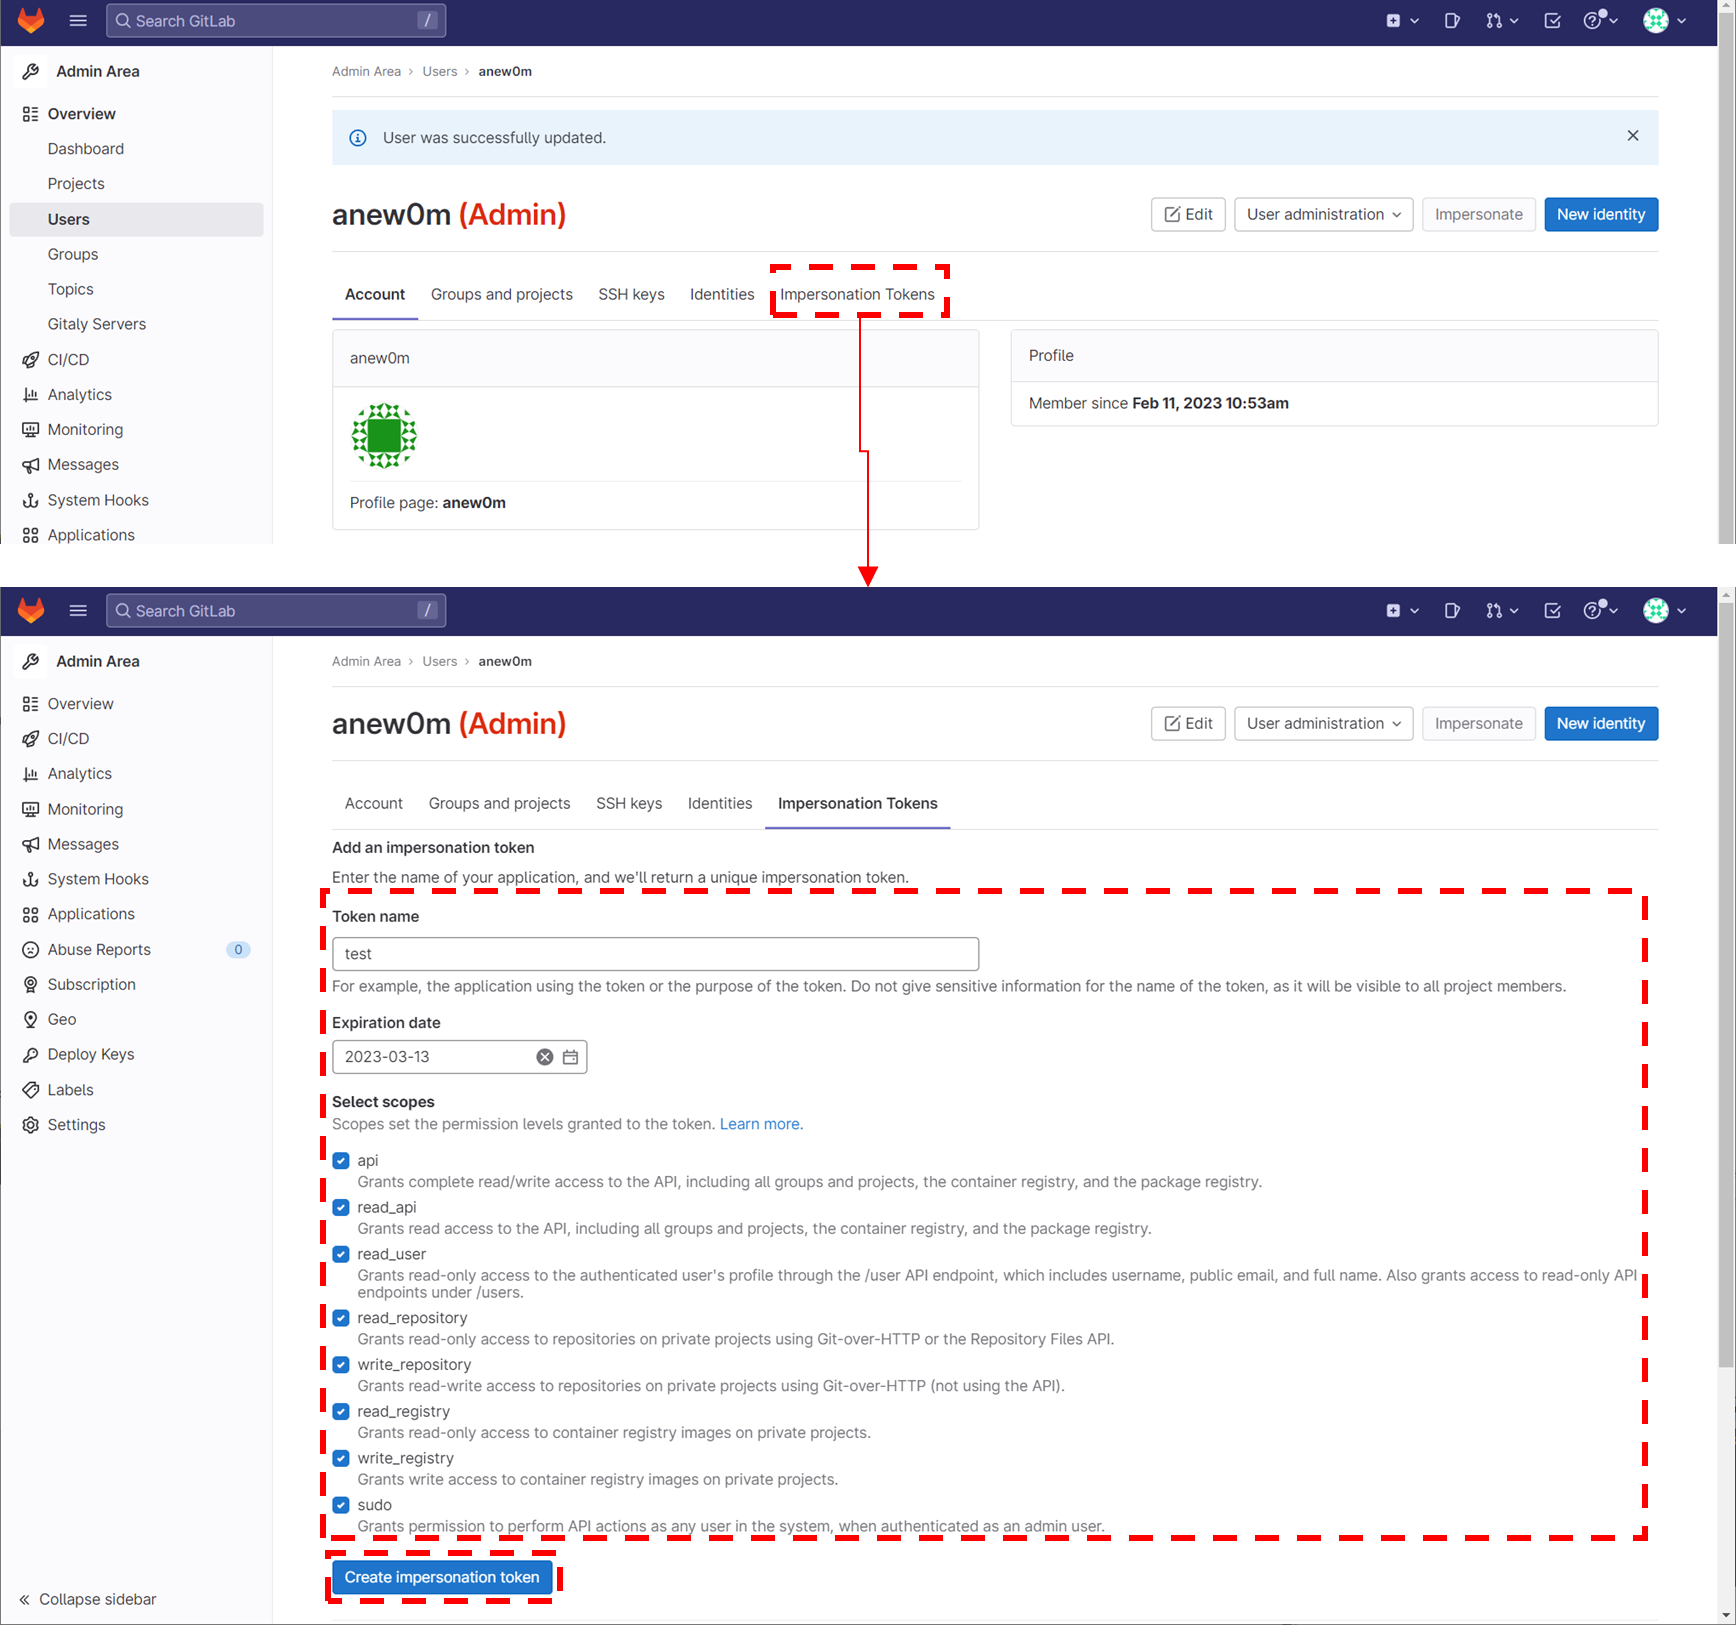Image resolution: width=1736 pixels, height=1625 pixels.
Task: Open Abuse Reports from the sidebar
Action: [x=99, y=949]
